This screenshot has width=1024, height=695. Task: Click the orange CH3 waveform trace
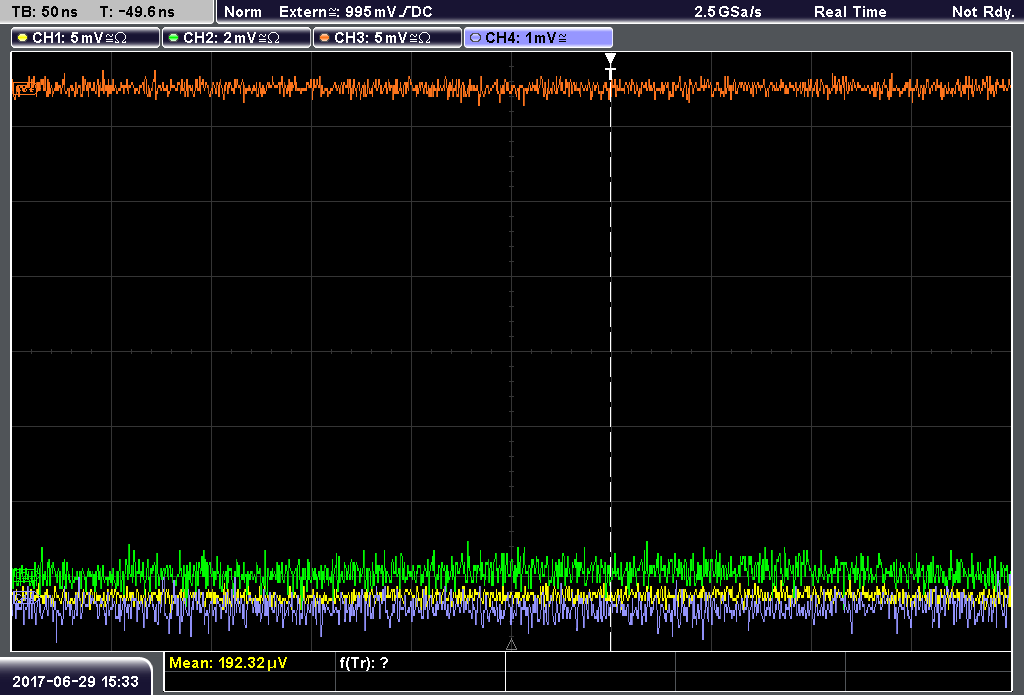pos(512,88)
